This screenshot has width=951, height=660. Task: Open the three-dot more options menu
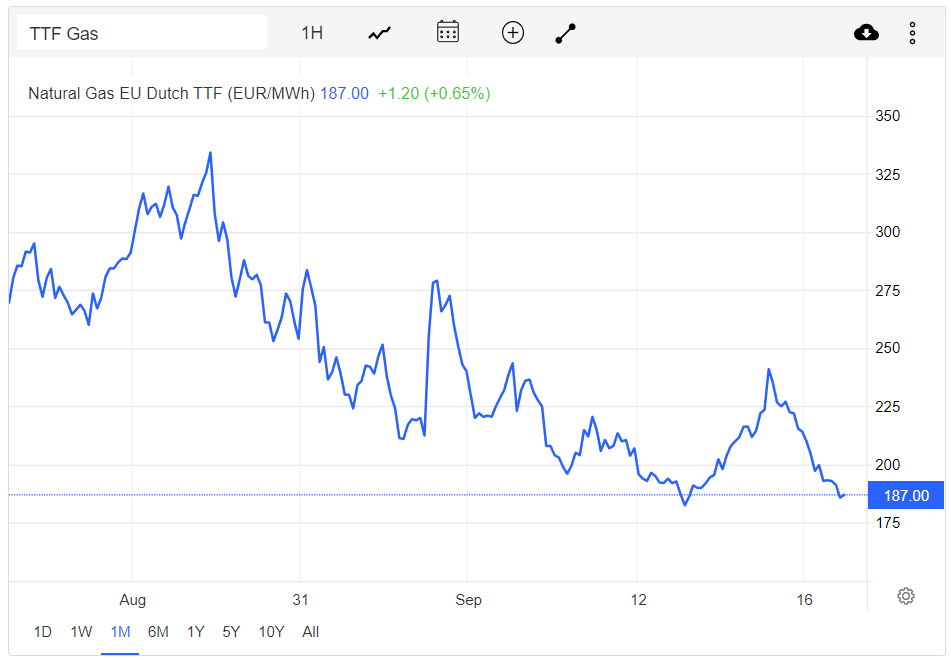(912, 33)
